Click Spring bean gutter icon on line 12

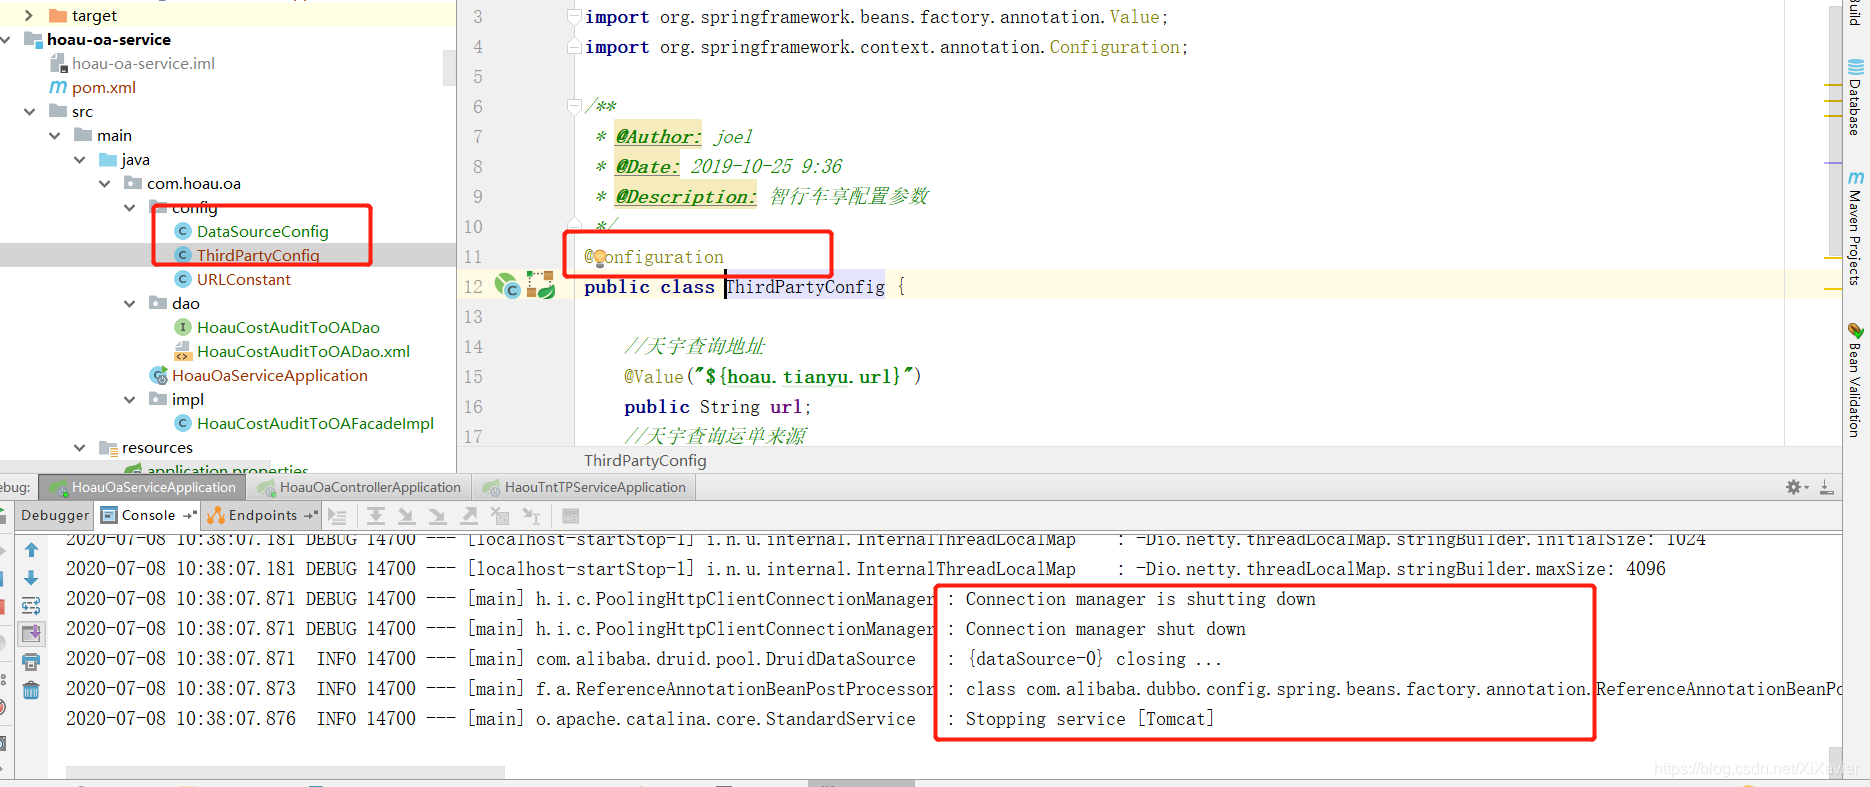click(x=508, y=287)
